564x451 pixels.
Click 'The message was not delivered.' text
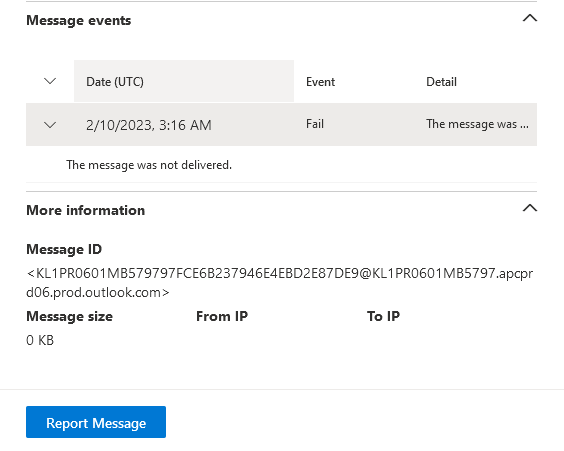point(149,165)
